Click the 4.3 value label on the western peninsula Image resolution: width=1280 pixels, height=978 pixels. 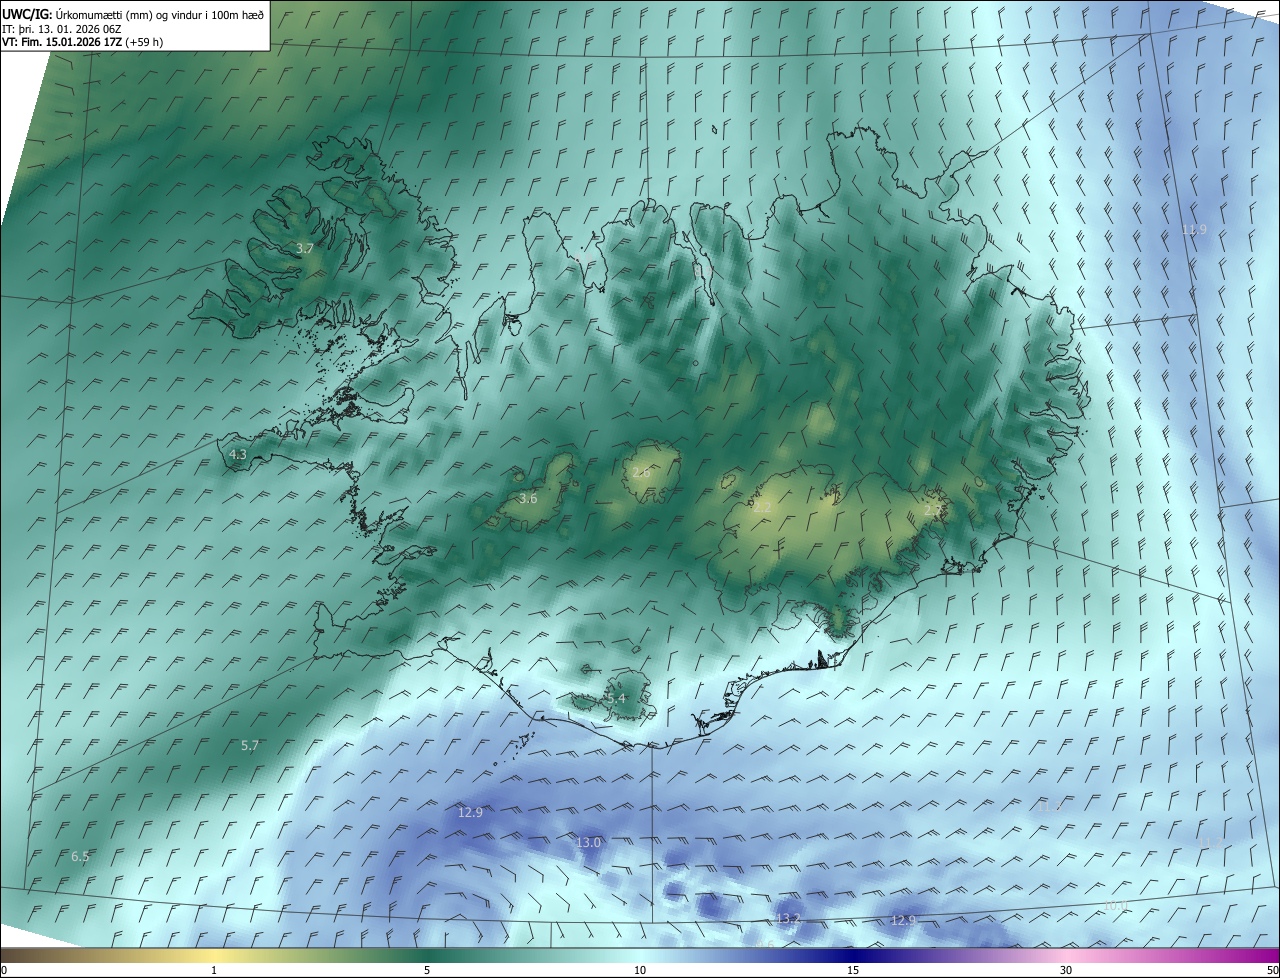click(238, 454)
